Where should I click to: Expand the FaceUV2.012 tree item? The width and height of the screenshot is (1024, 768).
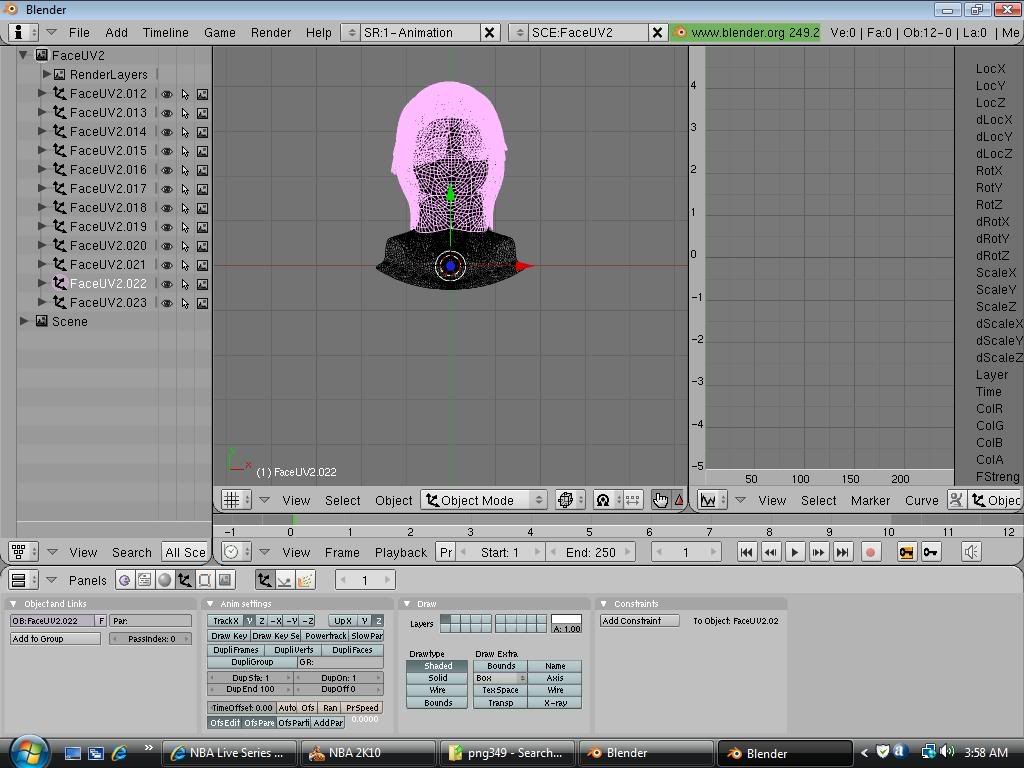click(42, 93)
